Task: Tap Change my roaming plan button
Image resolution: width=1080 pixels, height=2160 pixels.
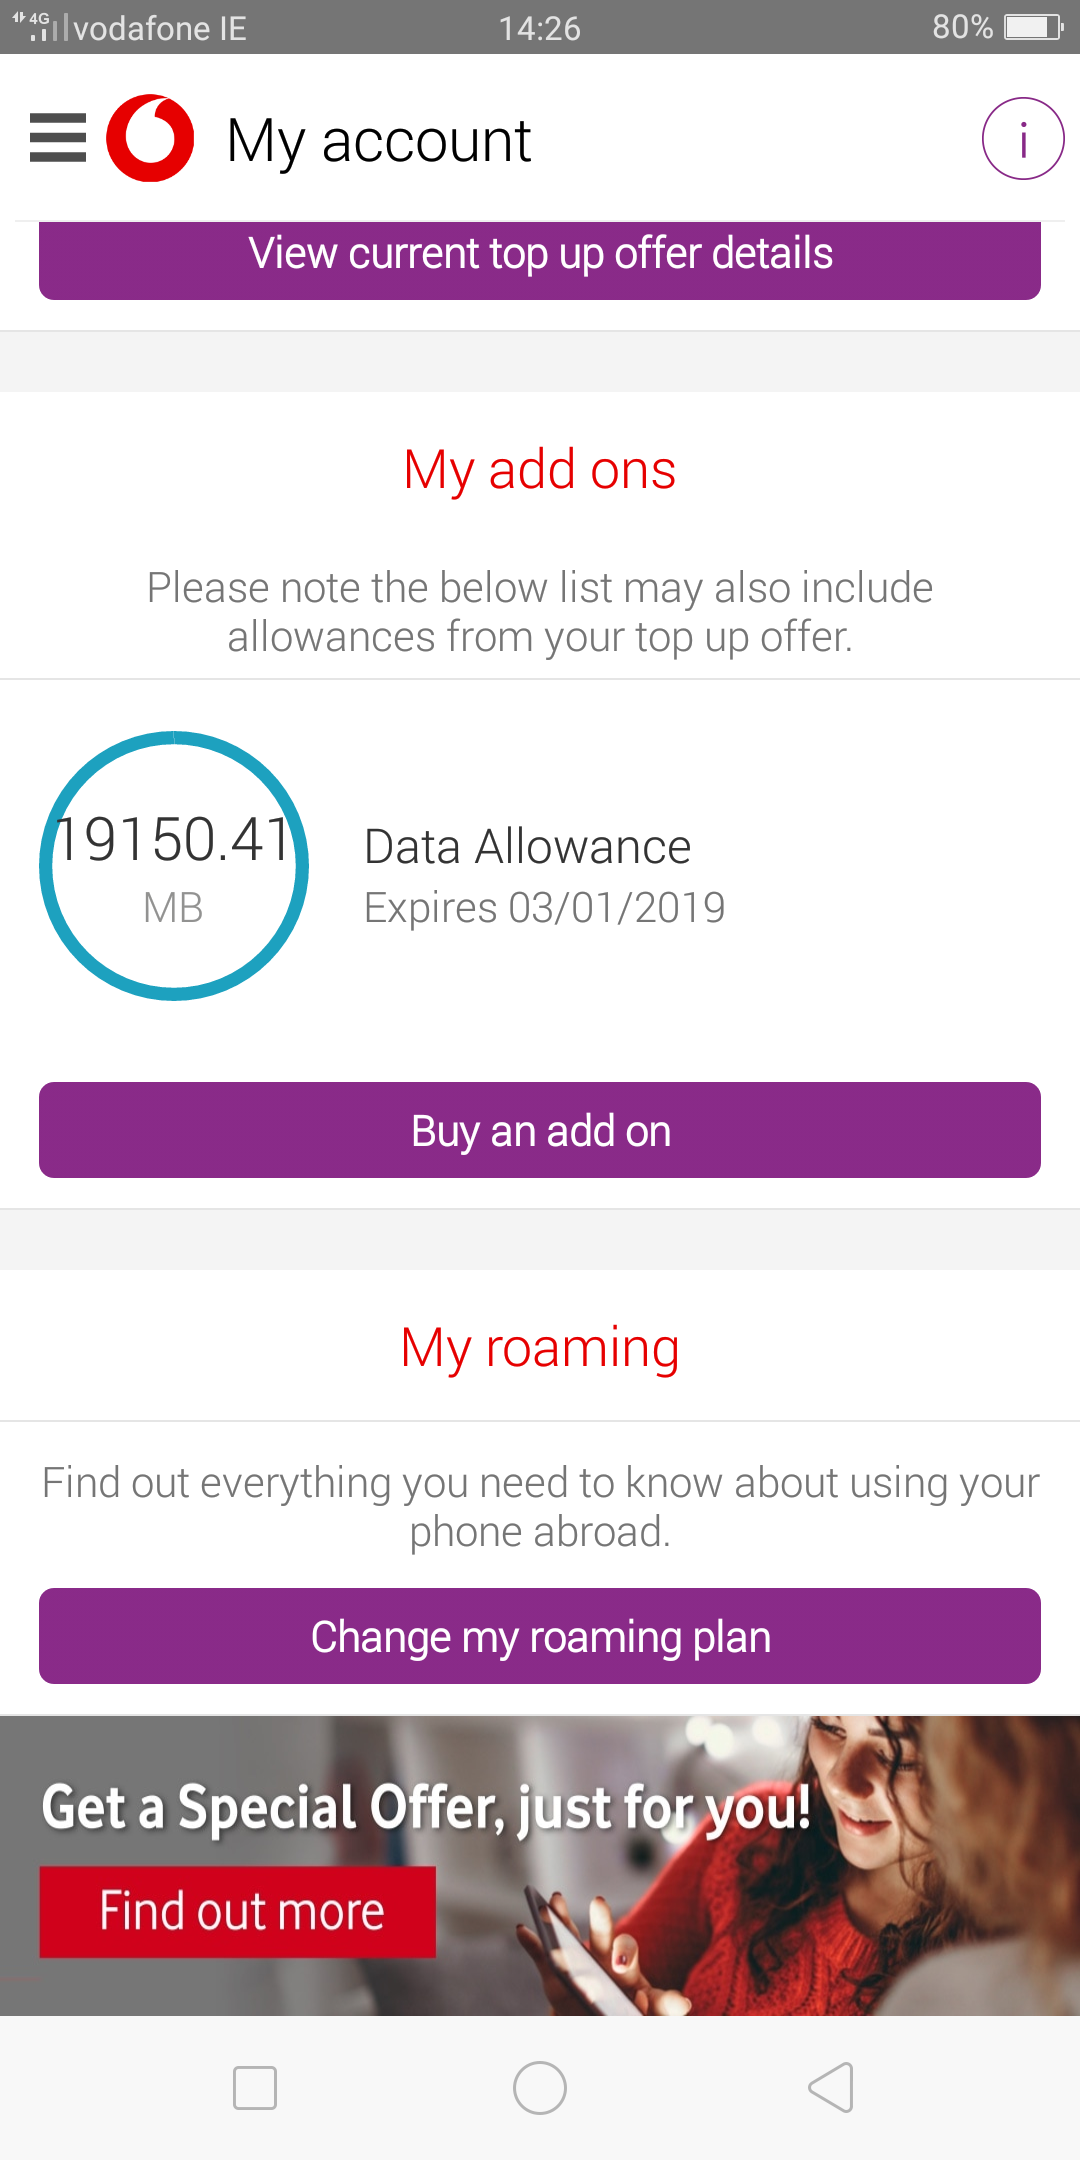Action: point(540,1636)
